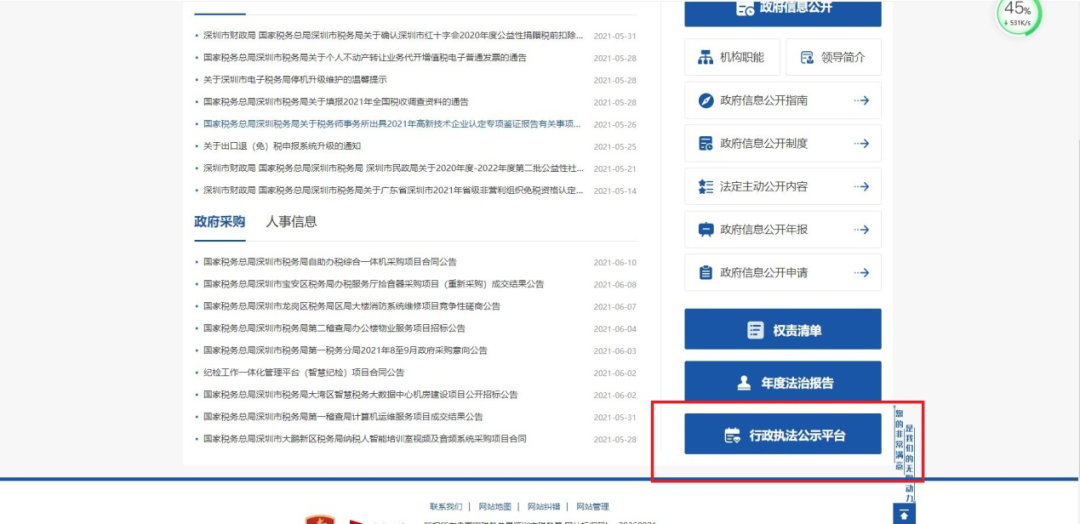Open 纪检工作一体化管理平台（智慧纪检）项目合同公告
Image resolution: width=1080 pixels, height=524 pixels.
(304, 373)
